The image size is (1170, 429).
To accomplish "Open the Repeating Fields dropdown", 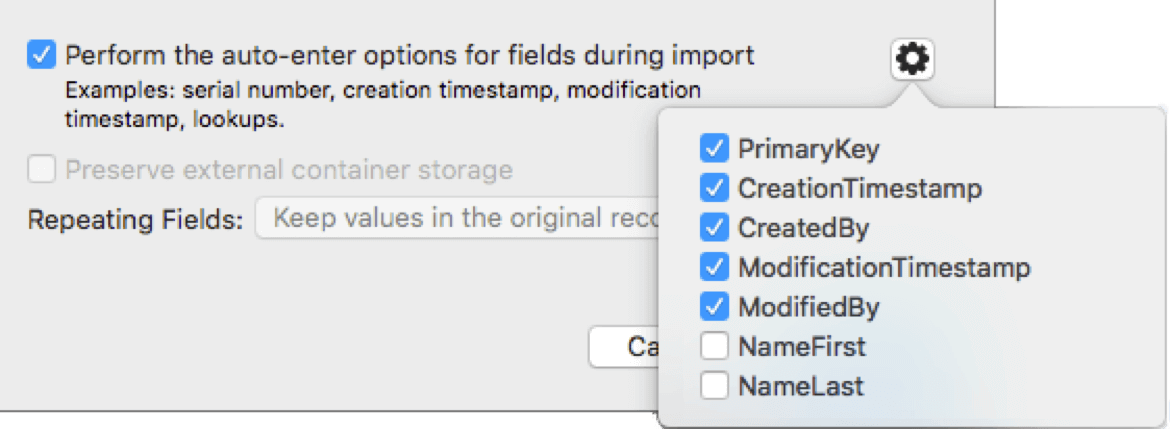I will point(457,219).
